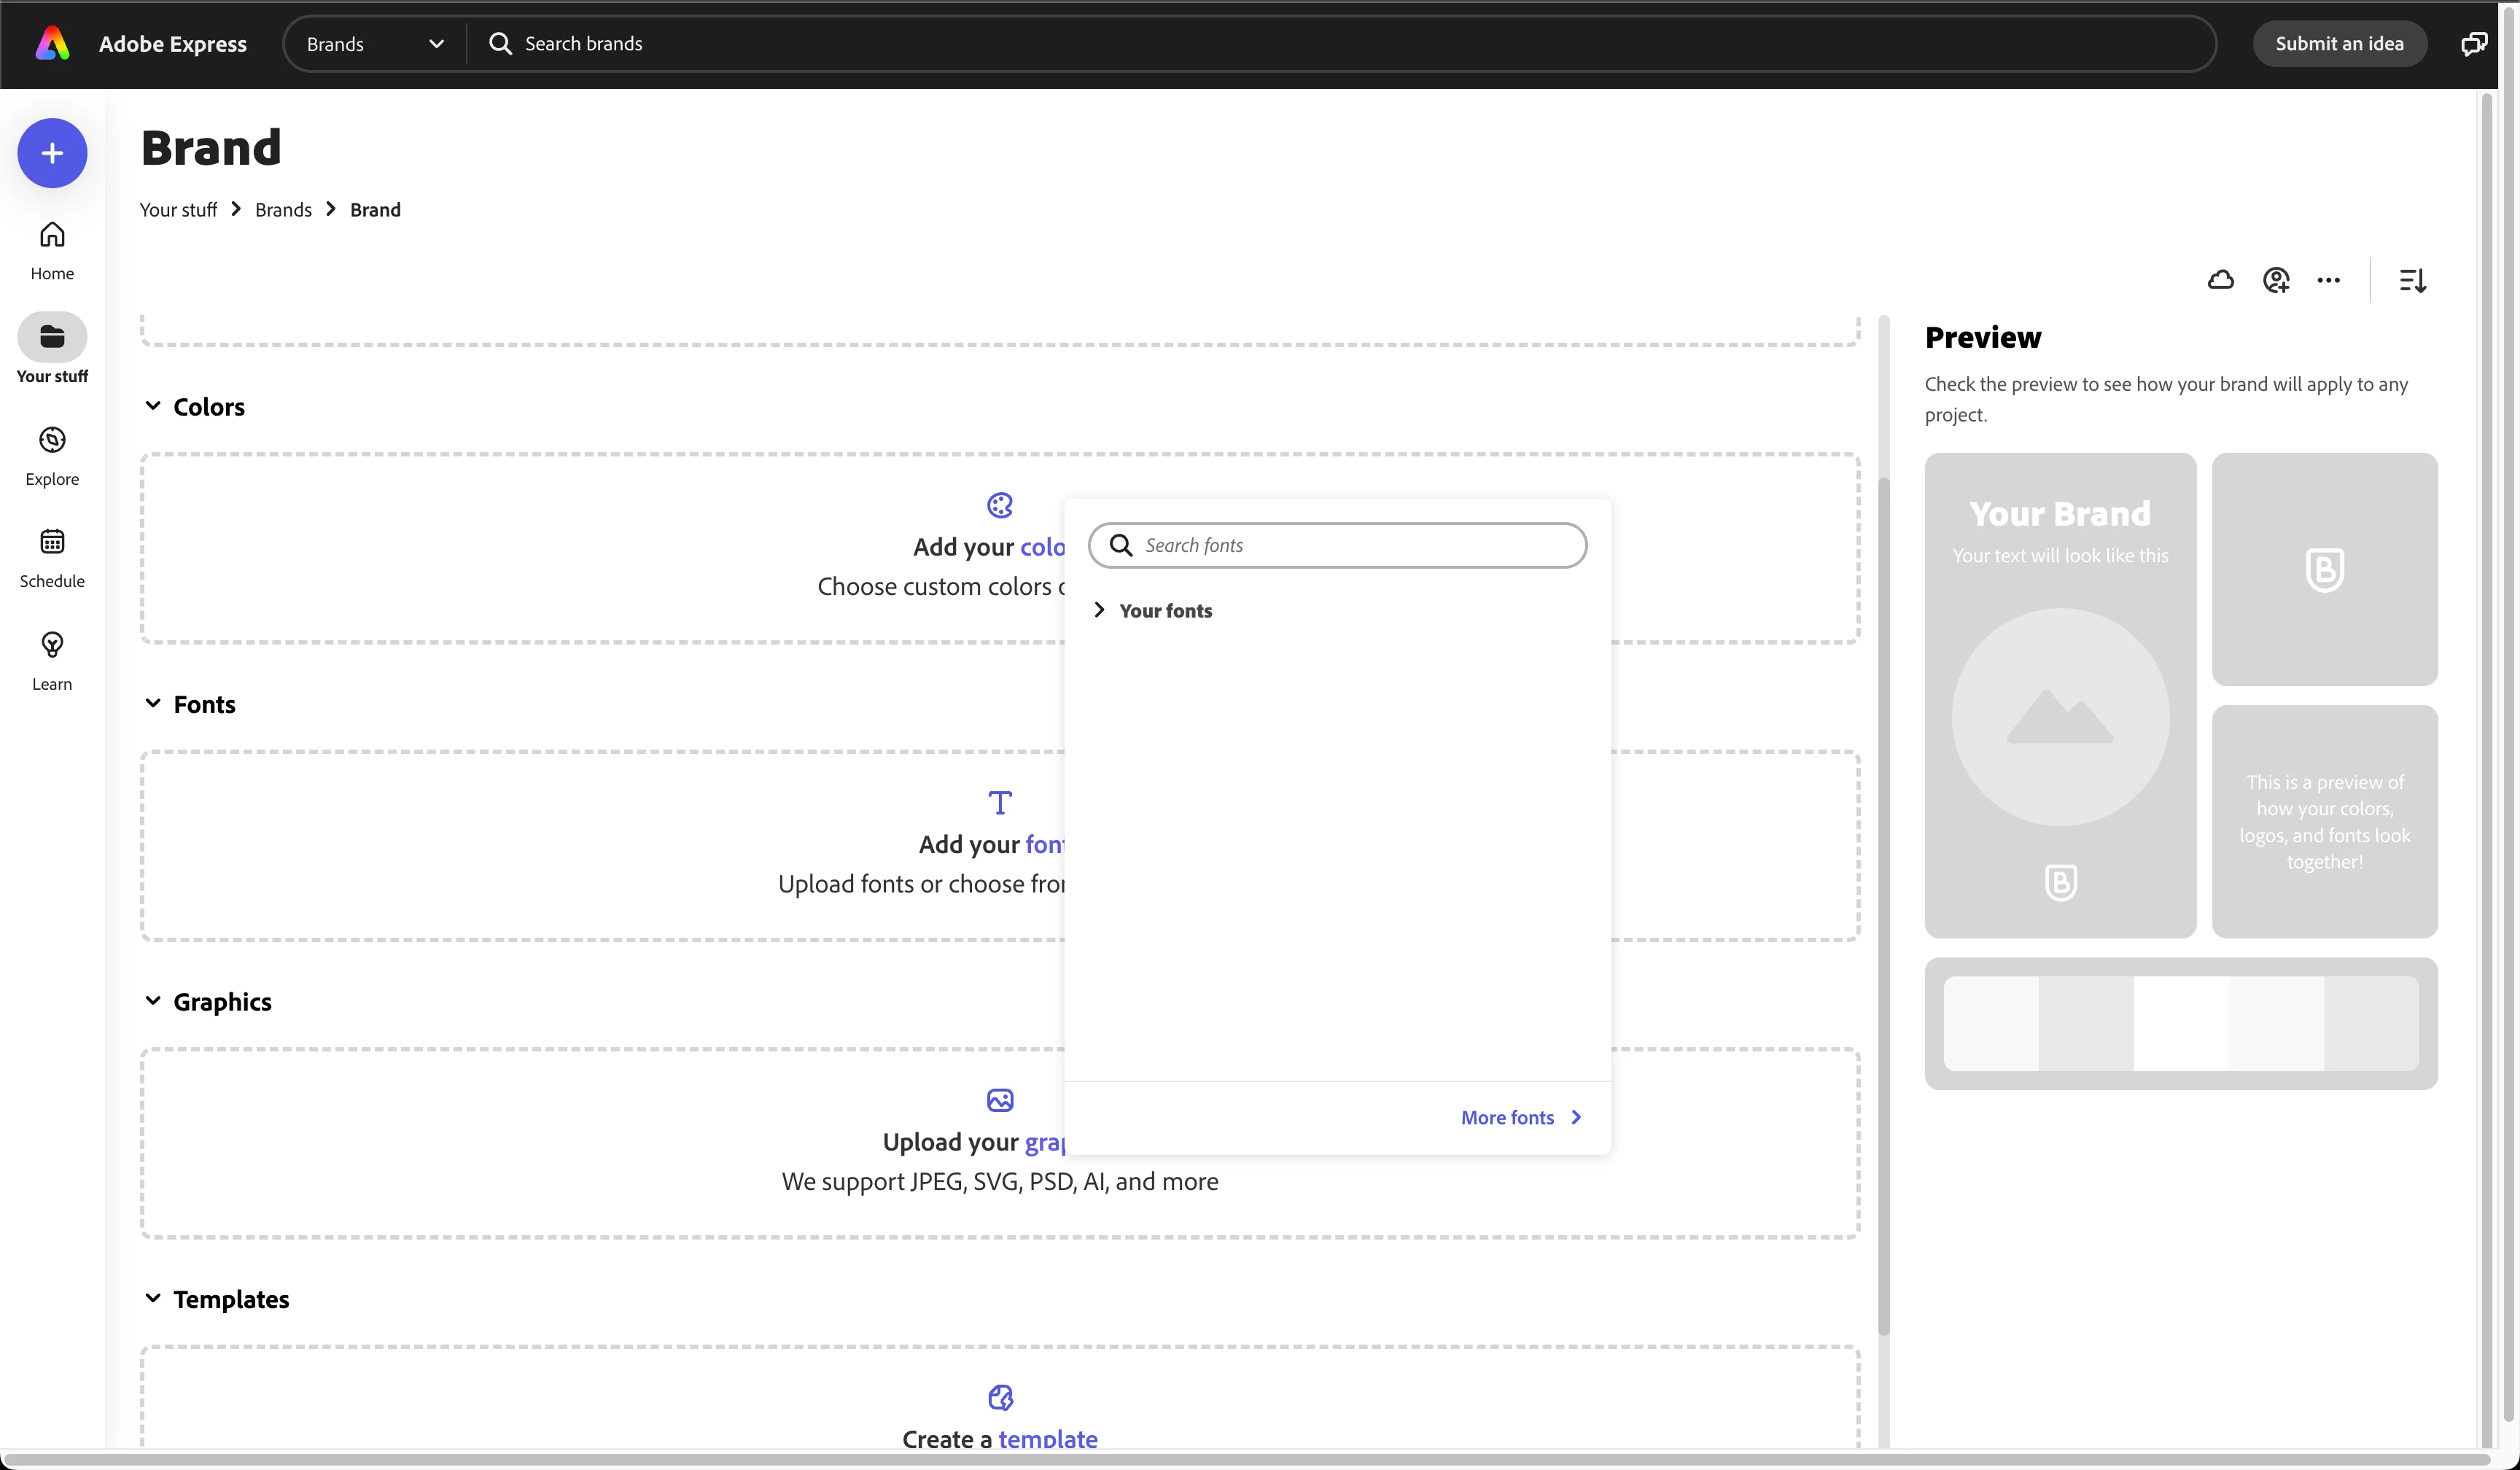Click the Search fonts input field
Image resolution: width=2520 pixels, height=1470 pixels.
pos(1350,545)
